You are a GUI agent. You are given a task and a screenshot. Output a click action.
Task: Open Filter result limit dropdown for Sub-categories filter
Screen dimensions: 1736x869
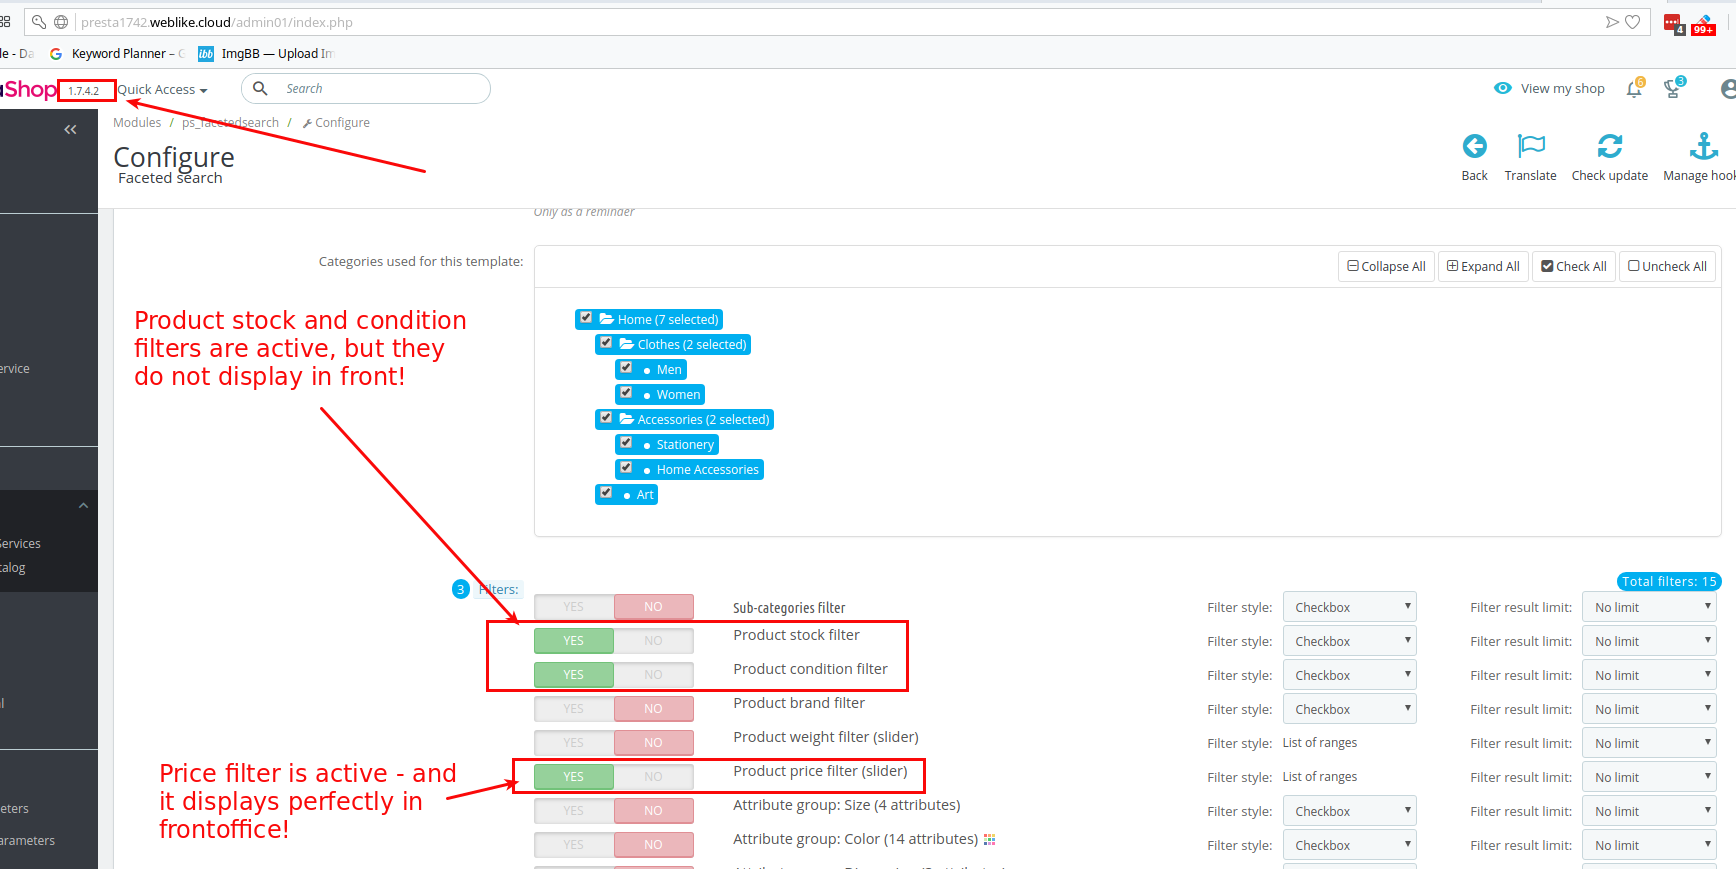pyautogui.click(x=1650, y=607)
